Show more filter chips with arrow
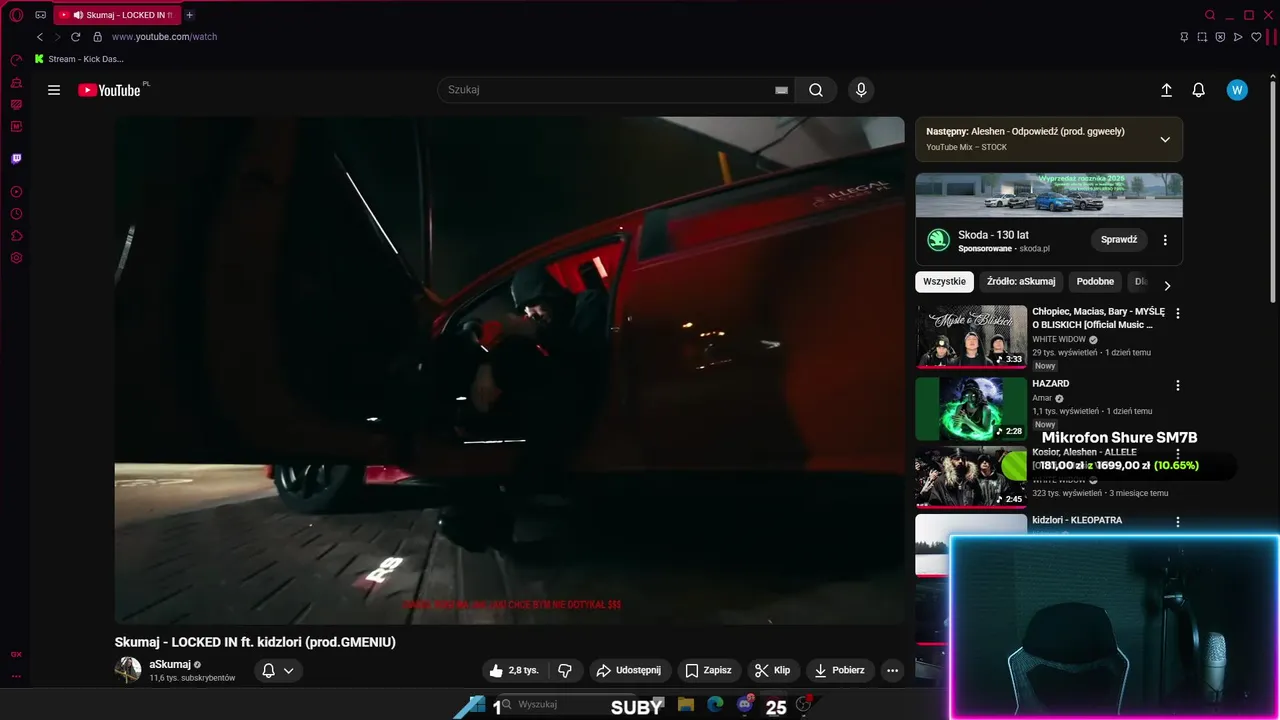 [x=1166, y=286]
